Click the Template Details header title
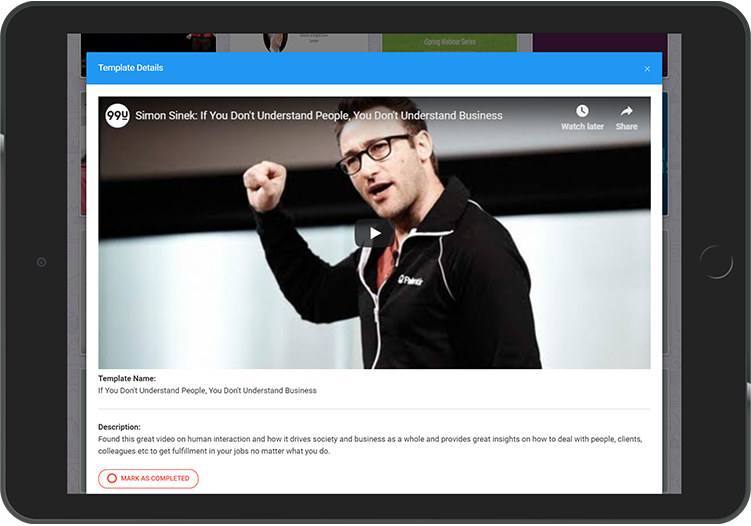The height and width of the screenshot is (526, 751). click(x=130, y=68)
